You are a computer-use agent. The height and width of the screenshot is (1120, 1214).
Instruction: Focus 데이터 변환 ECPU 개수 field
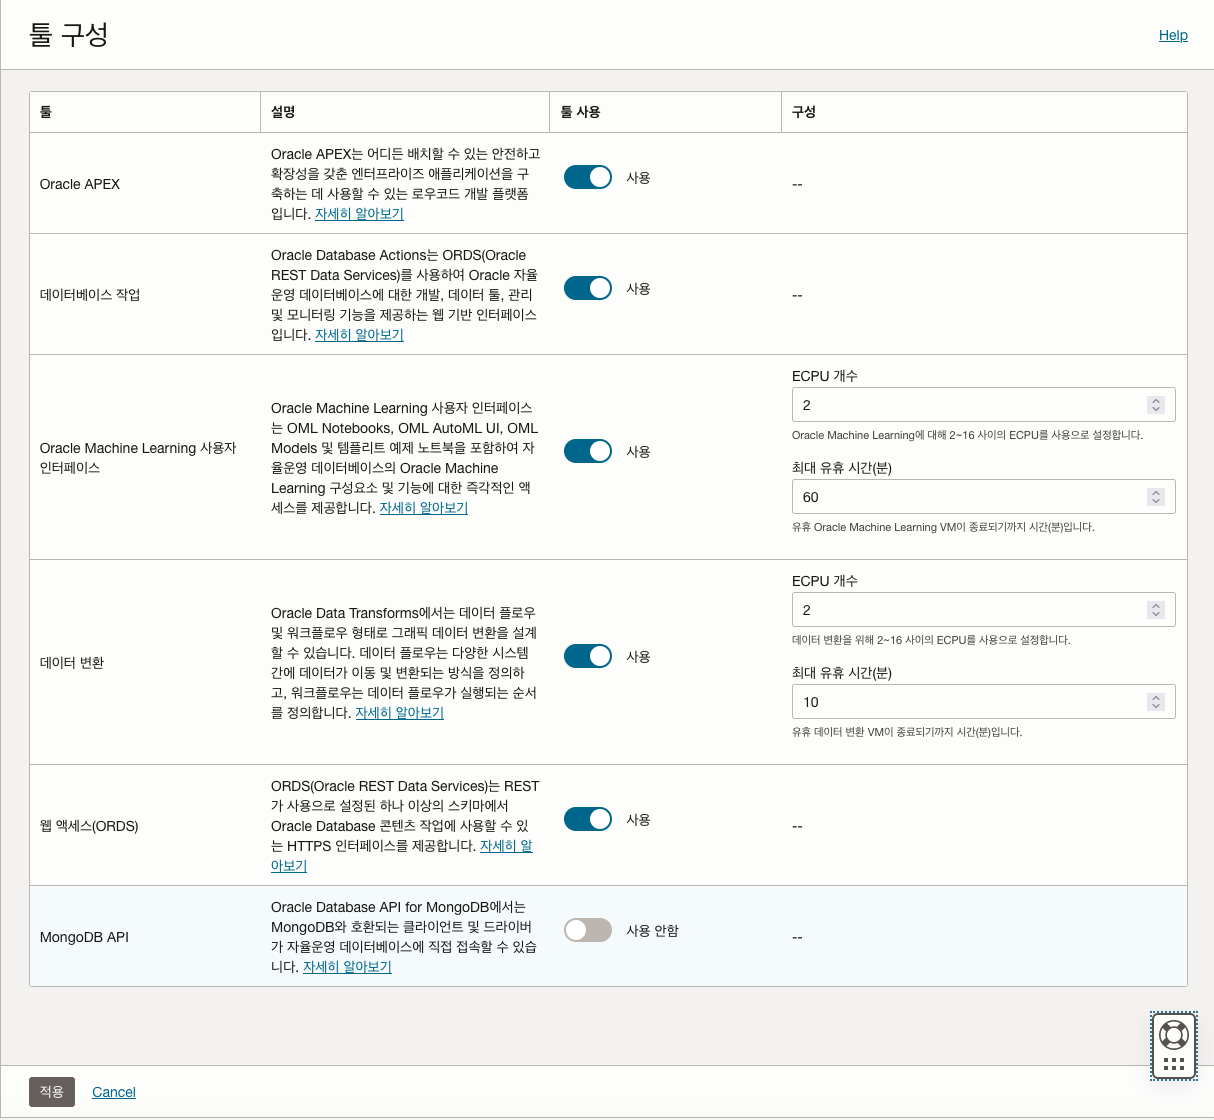coord(983,610)
